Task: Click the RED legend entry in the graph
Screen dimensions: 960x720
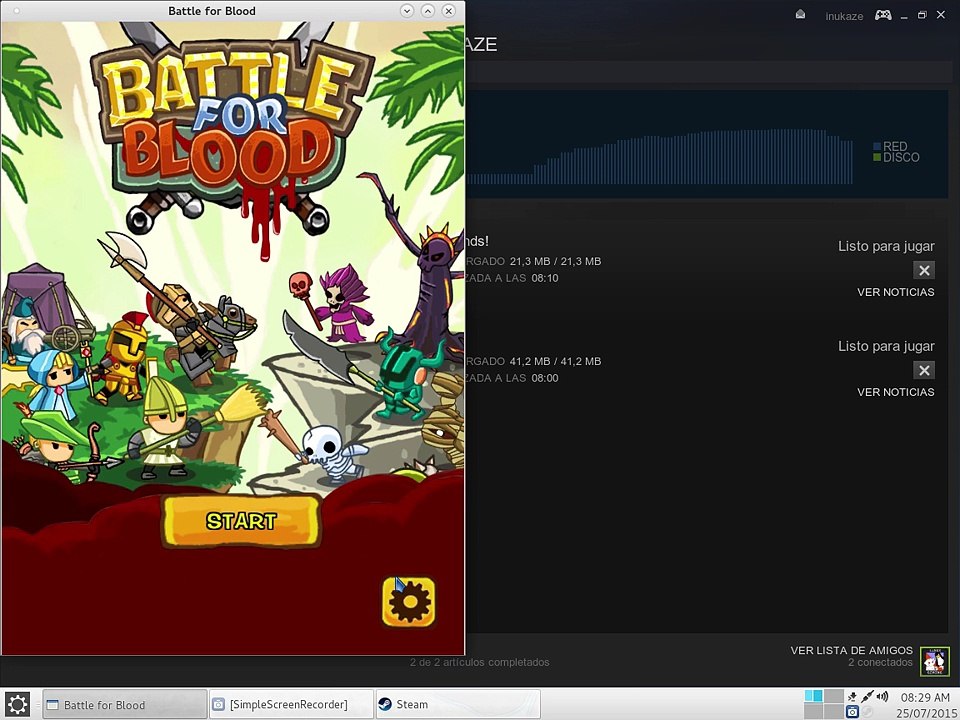Action: point(890,146)
